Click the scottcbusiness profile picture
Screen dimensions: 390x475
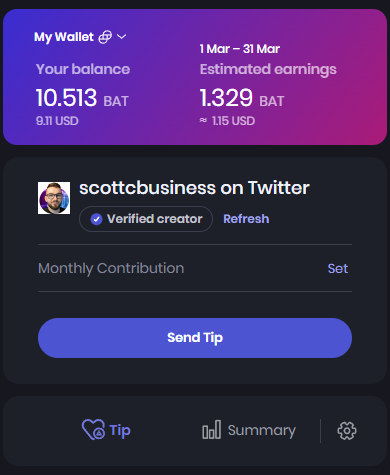(x=54, y=198)
